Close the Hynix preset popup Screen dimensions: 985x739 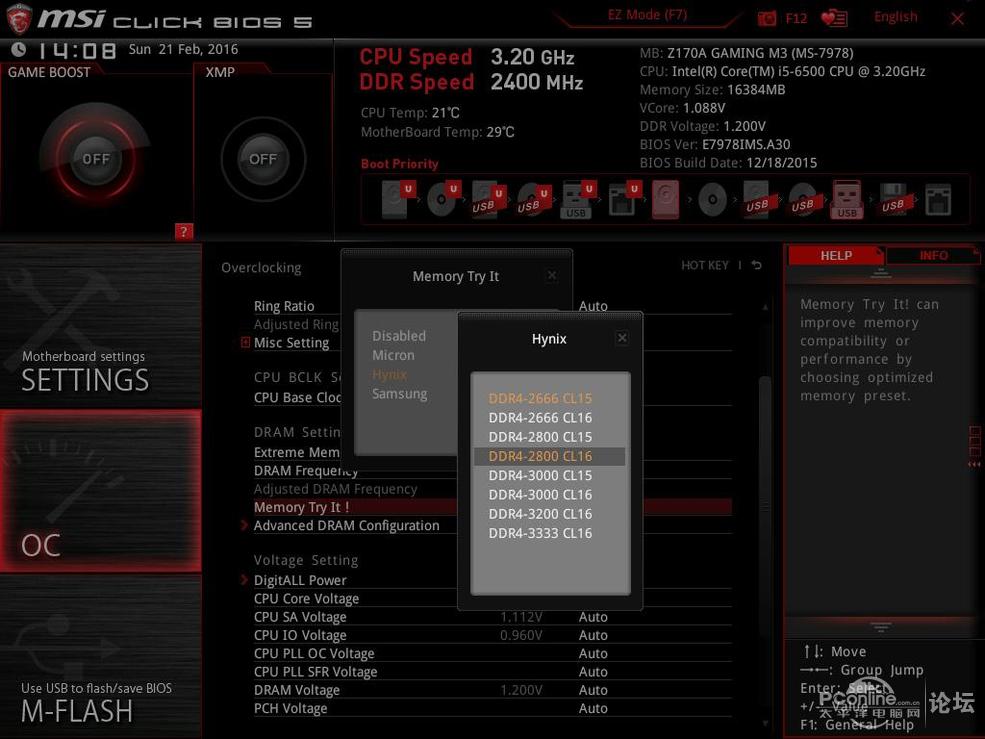click(622, 338)
